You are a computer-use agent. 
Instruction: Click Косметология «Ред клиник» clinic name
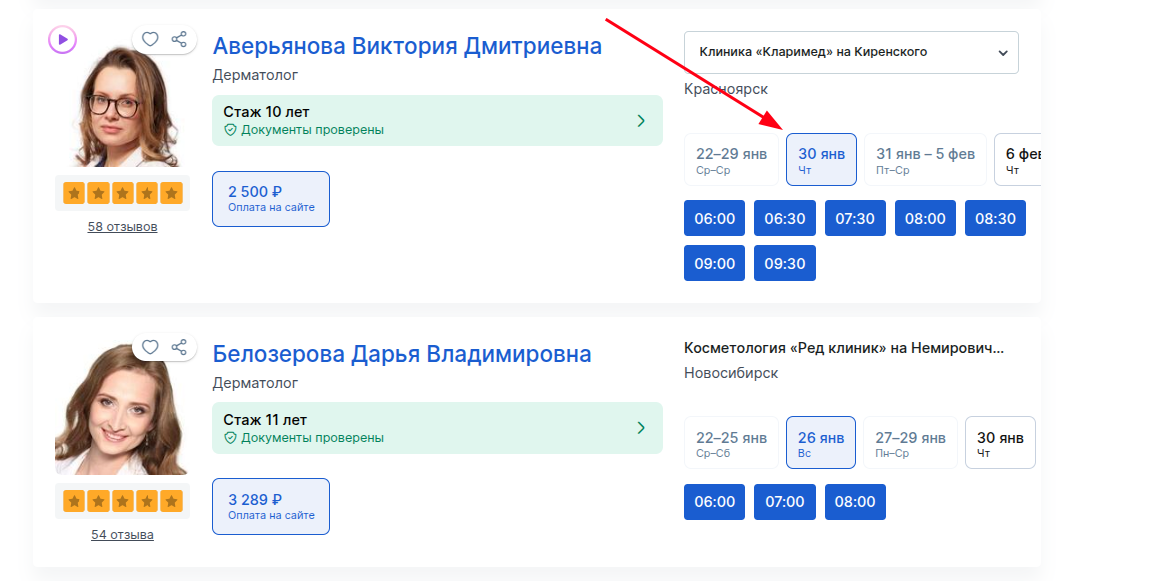coord(843,348)
